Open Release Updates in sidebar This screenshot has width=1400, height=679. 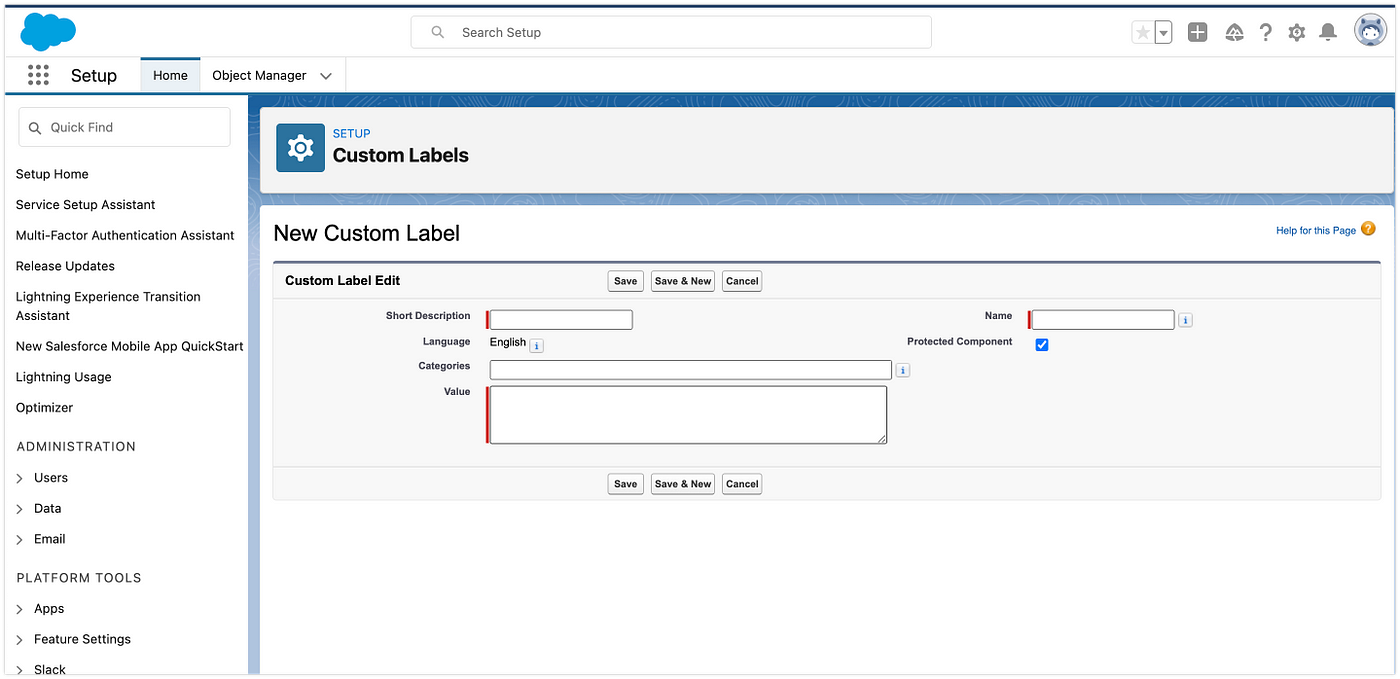click(x=65, y=266)
